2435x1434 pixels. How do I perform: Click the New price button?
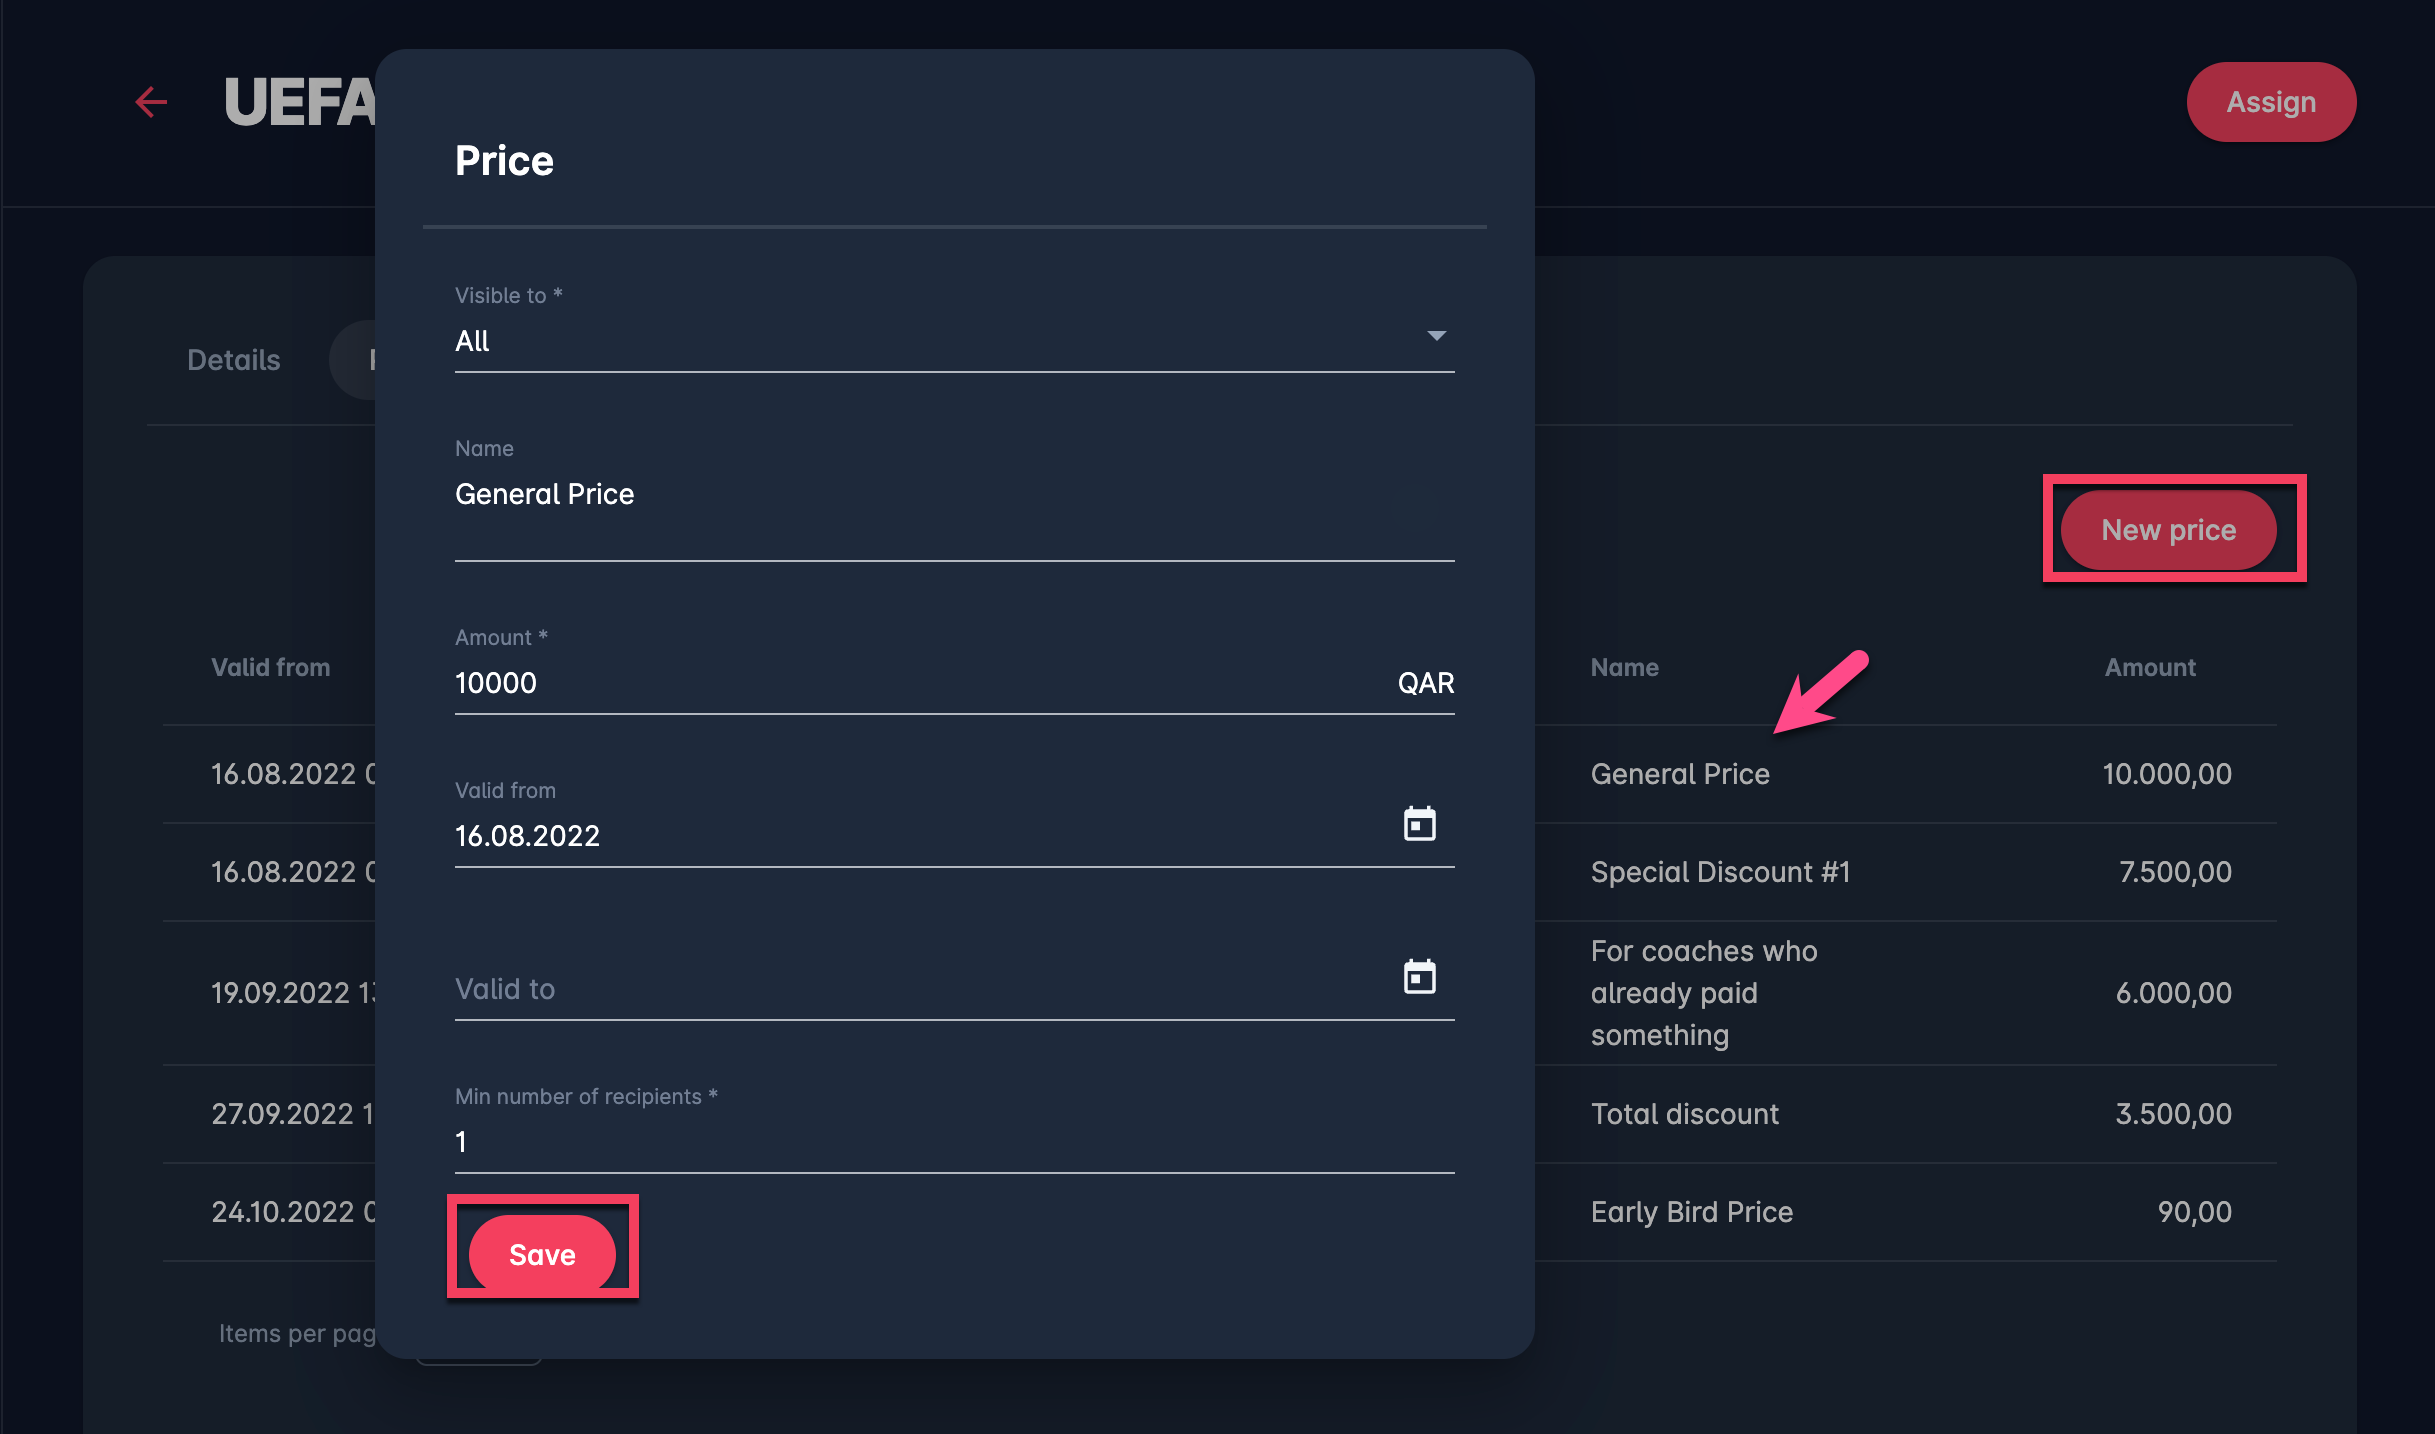(2168, 530)
